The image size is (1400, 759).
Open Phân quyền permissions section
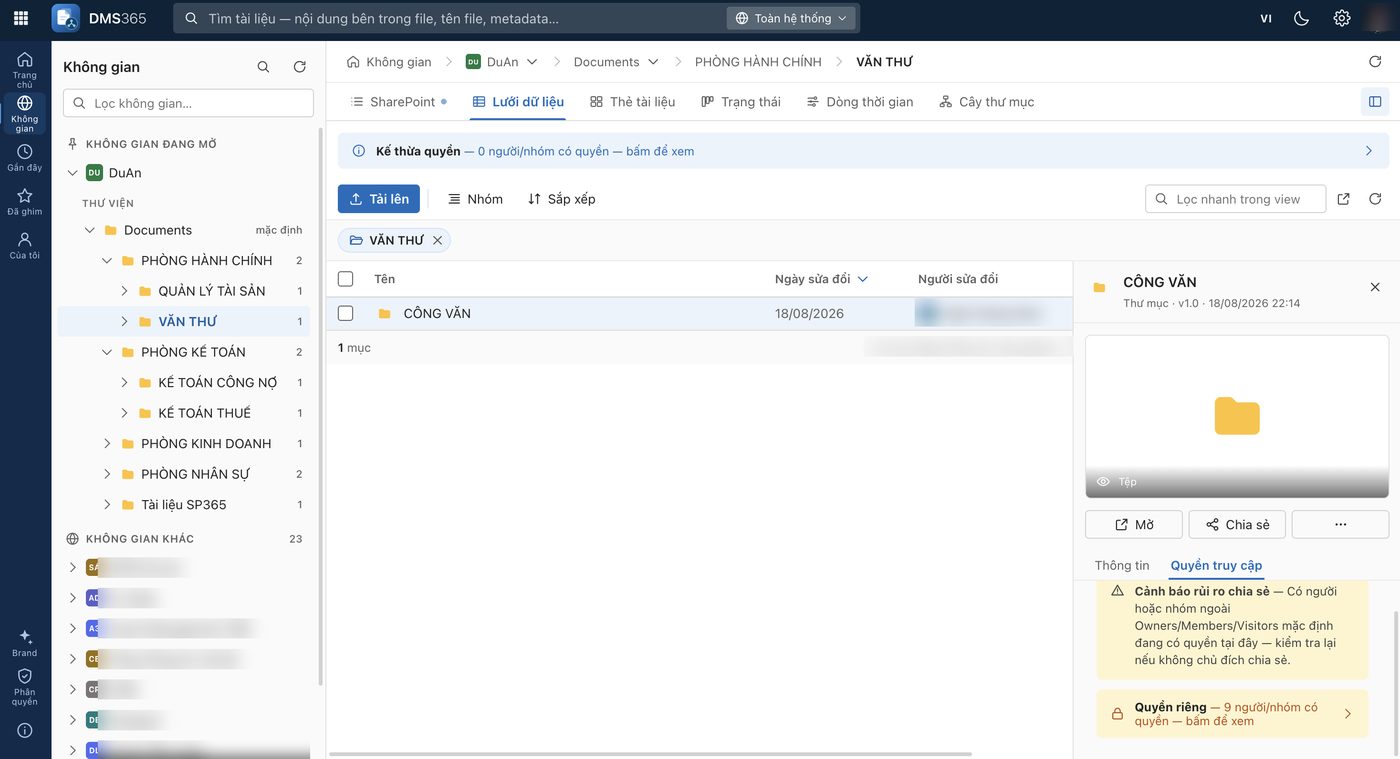coord(25,686)
